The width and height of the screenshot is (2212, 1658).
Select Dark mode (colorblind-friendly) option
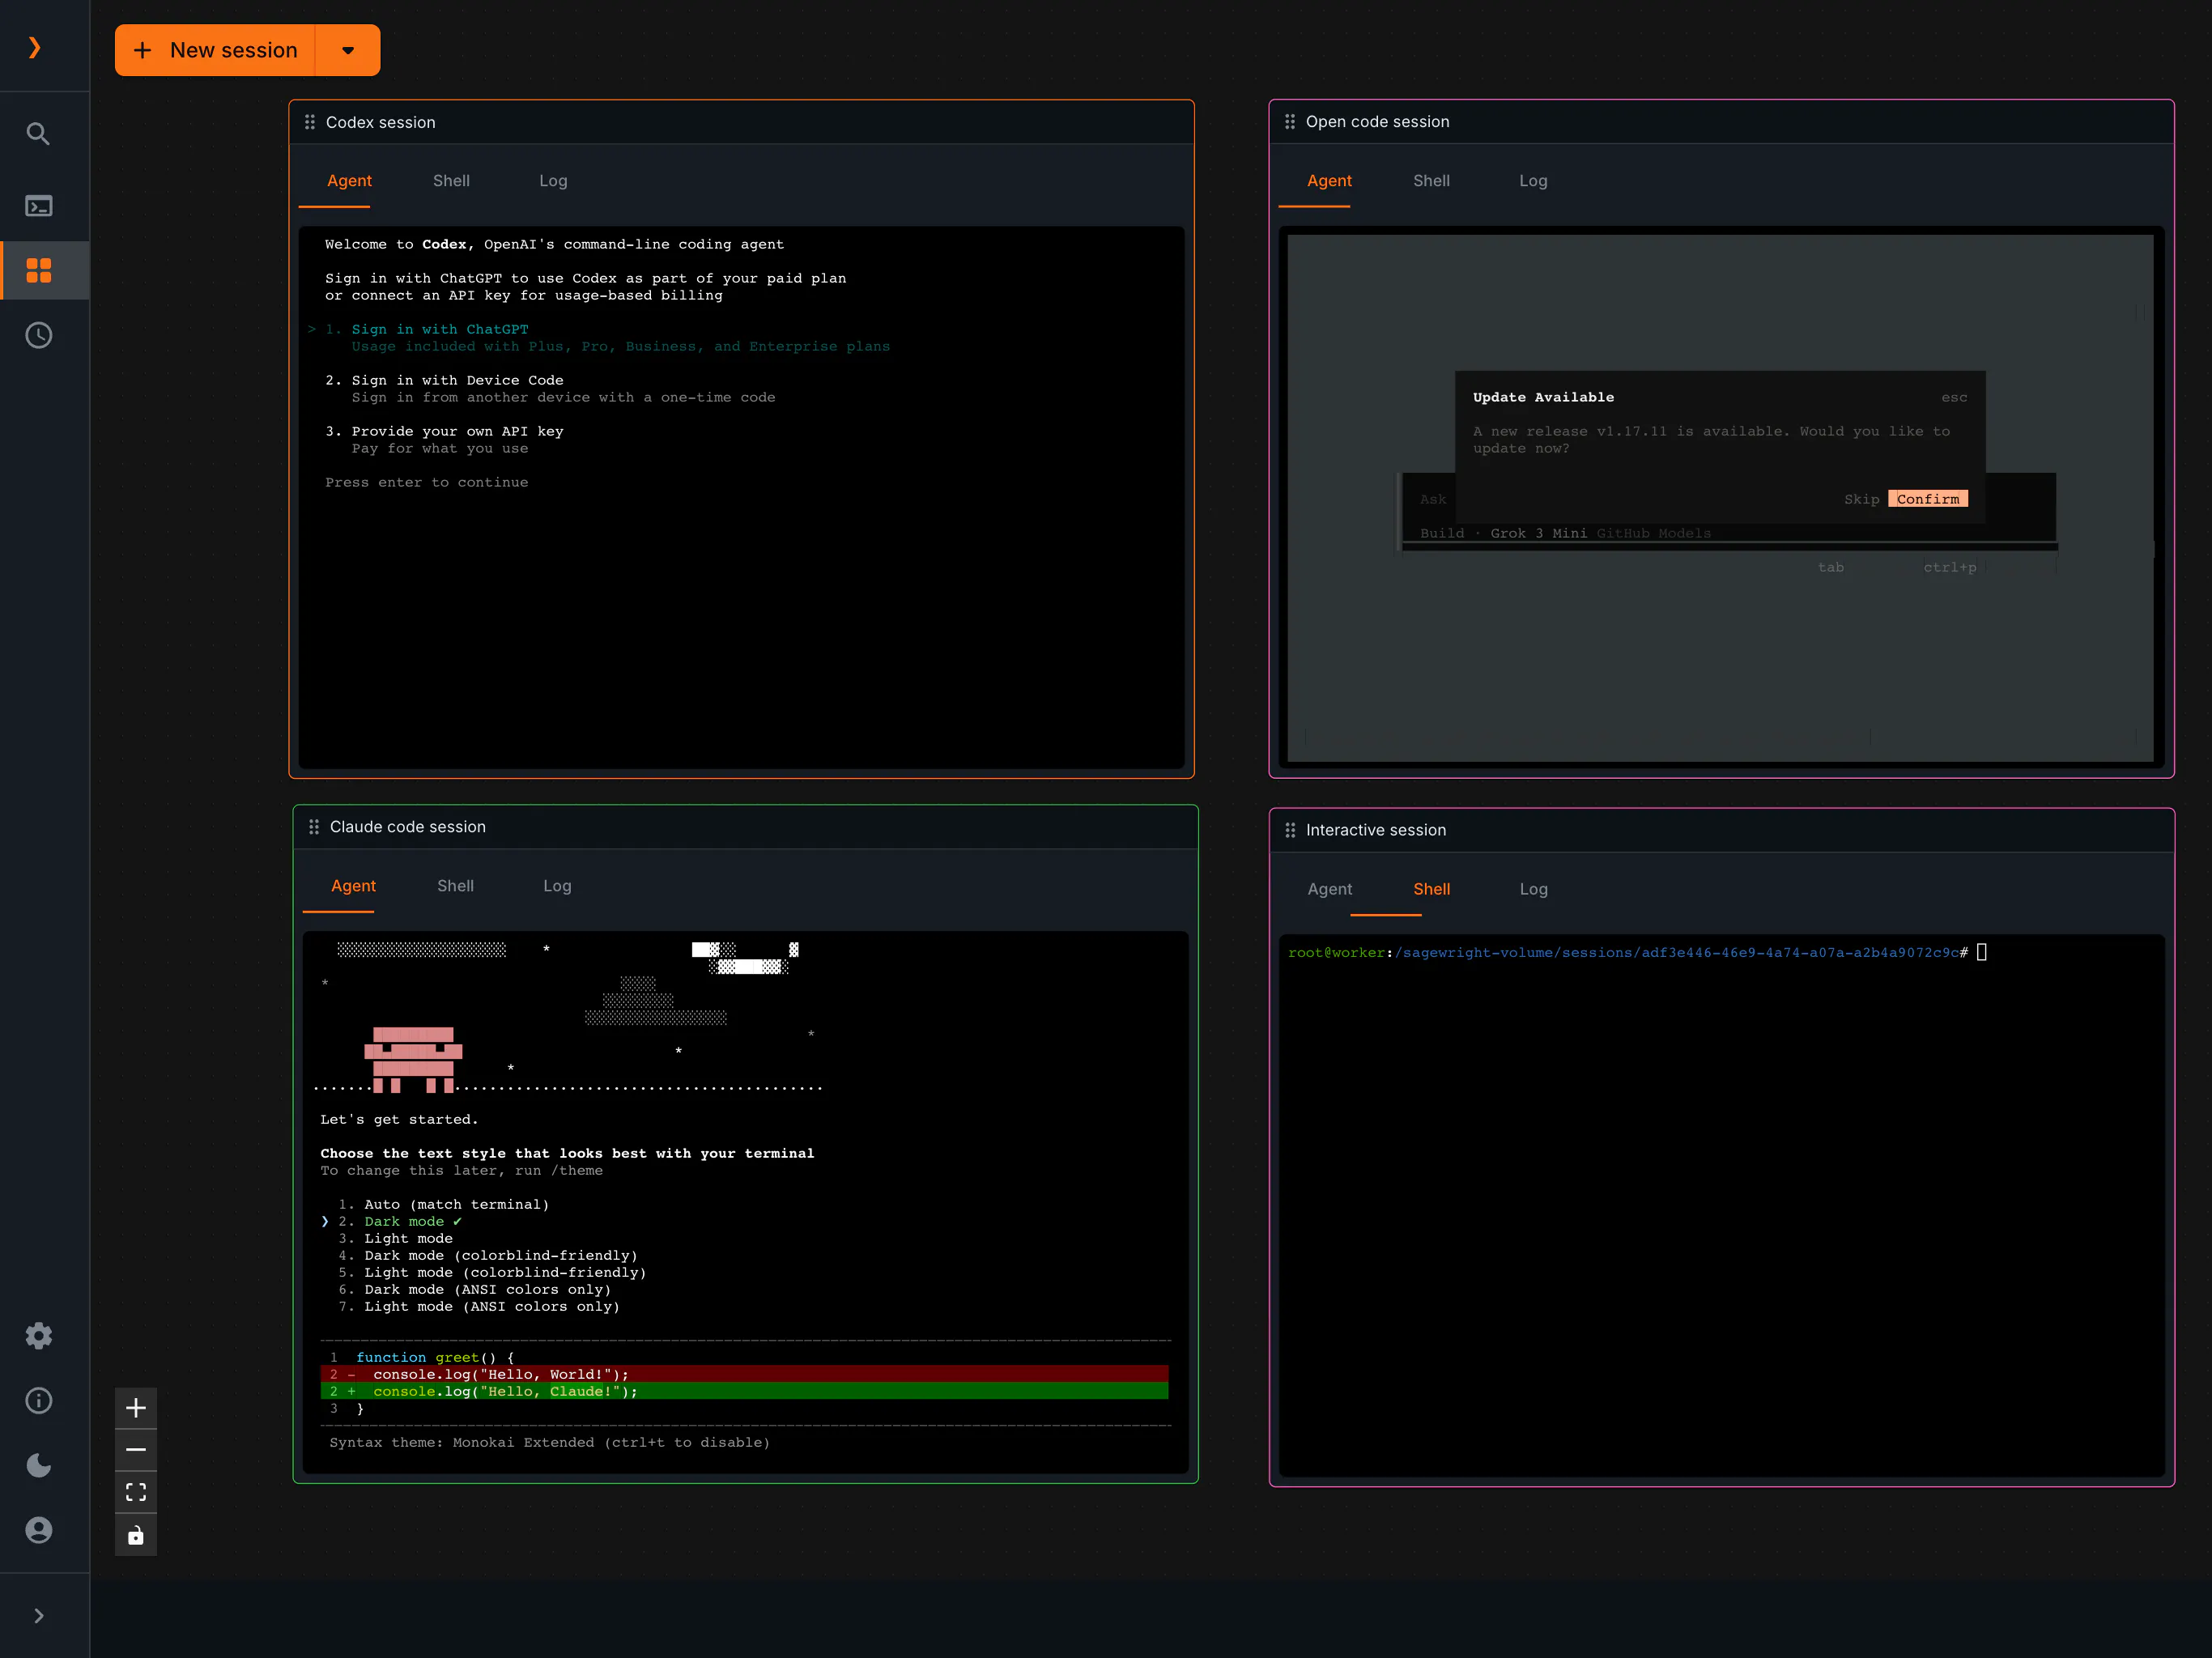click(501, 1256)
